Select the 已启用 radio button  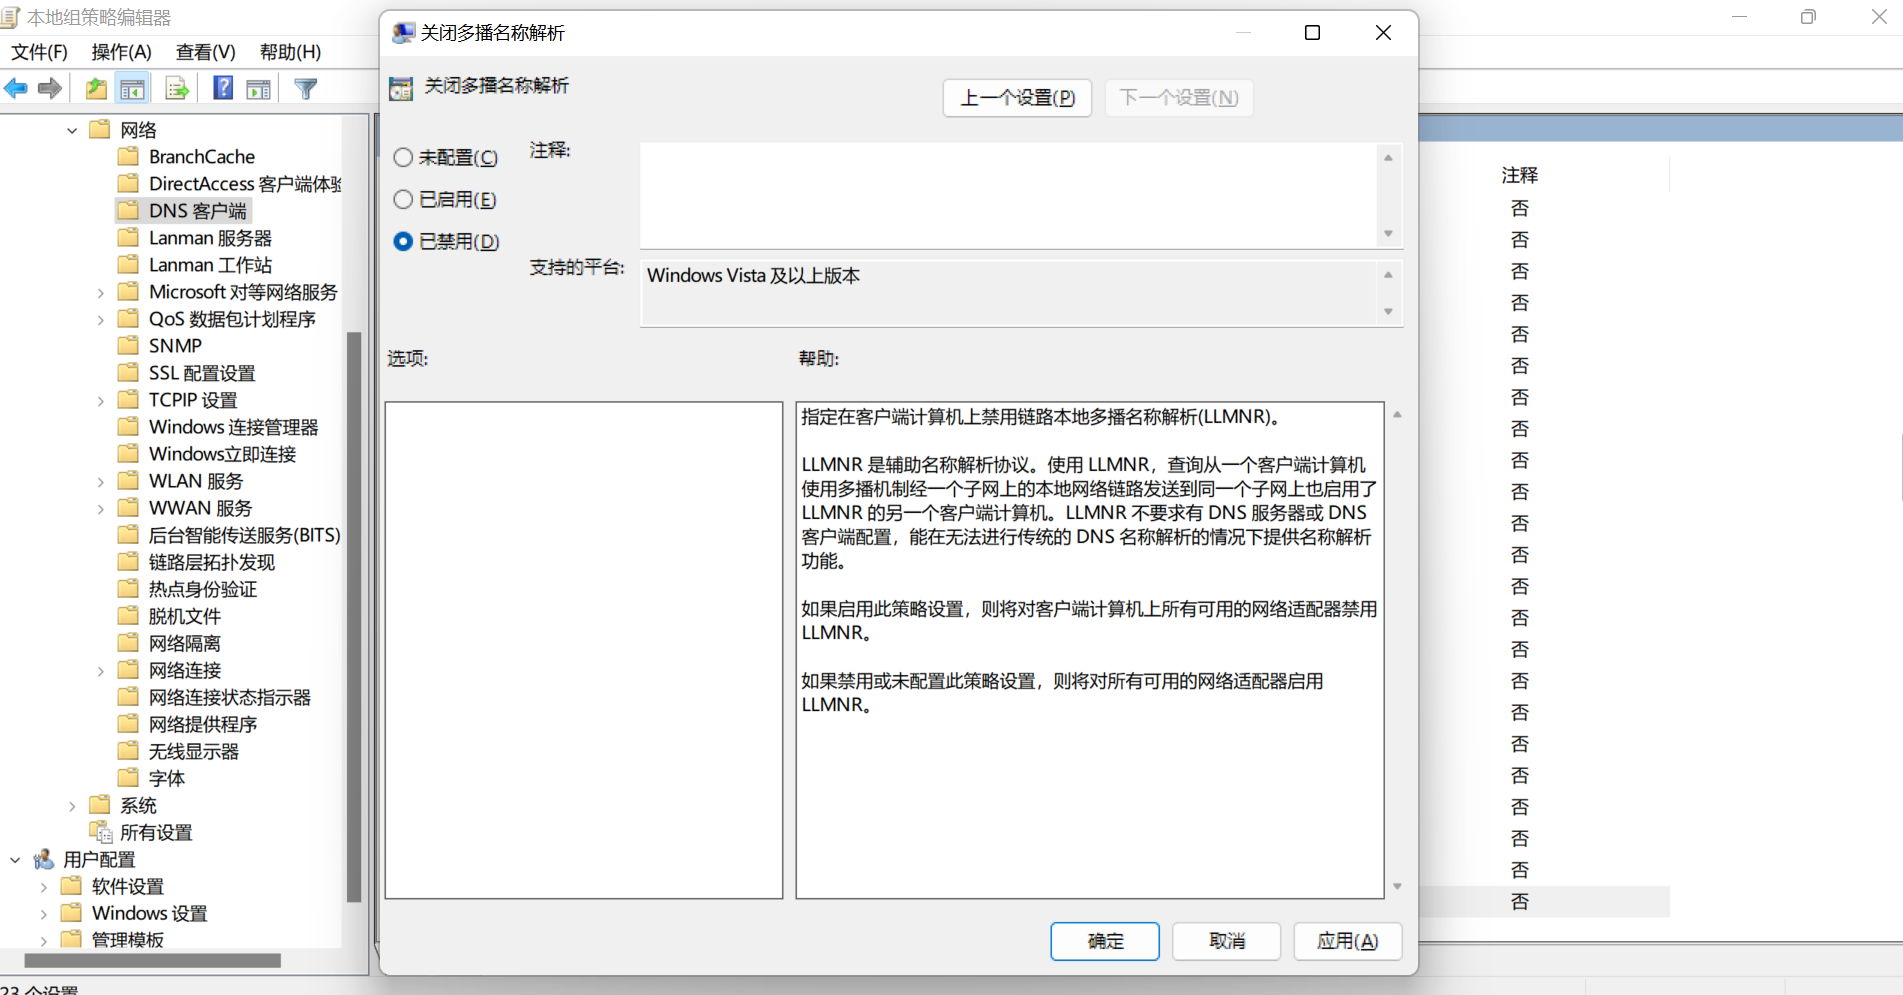[403, 199]
